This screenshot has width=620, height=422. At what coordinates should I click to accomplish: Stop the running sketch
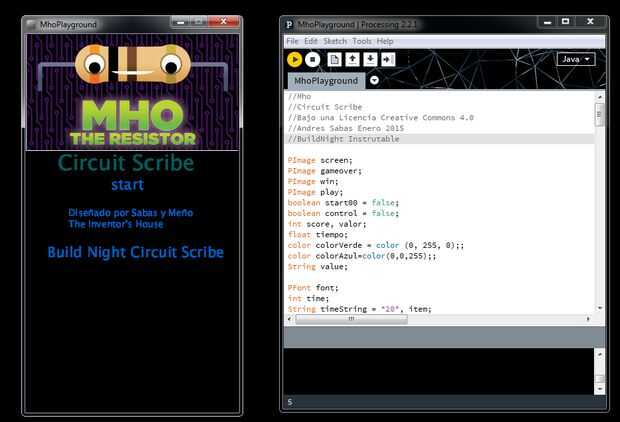pos(312,60)
